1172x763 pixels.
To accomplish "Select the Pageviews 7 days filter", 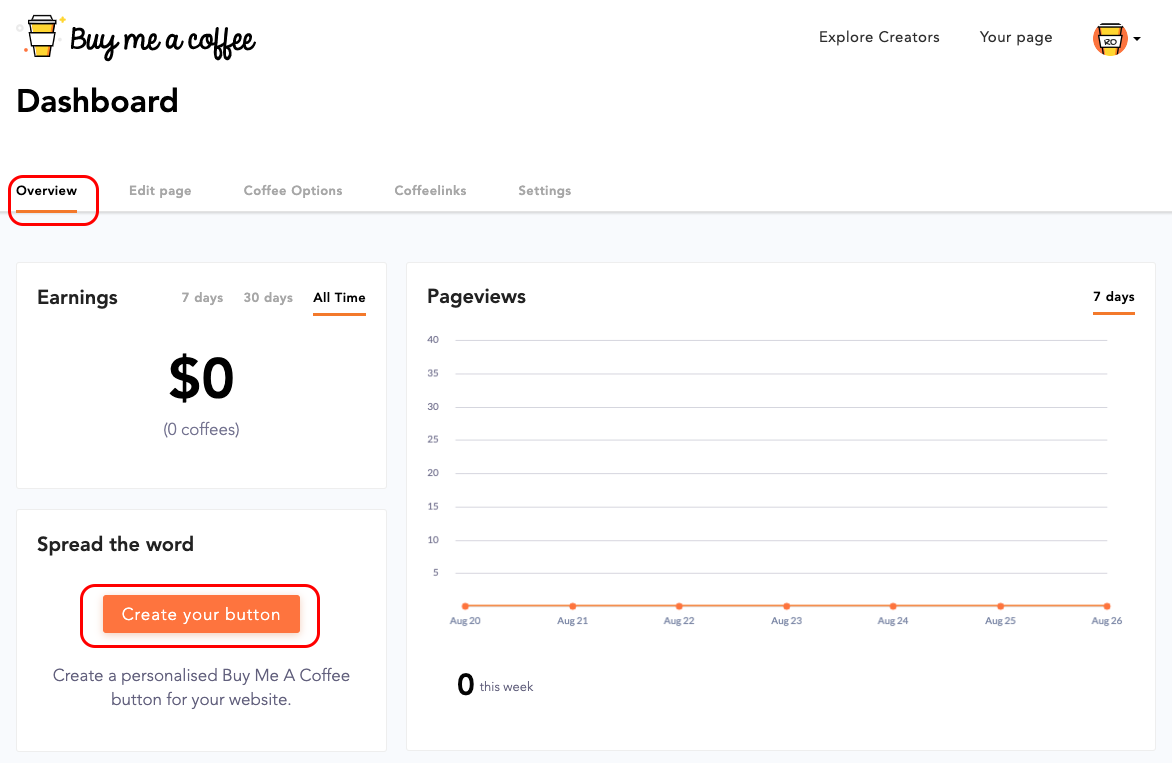I will tap(1114, 297).
